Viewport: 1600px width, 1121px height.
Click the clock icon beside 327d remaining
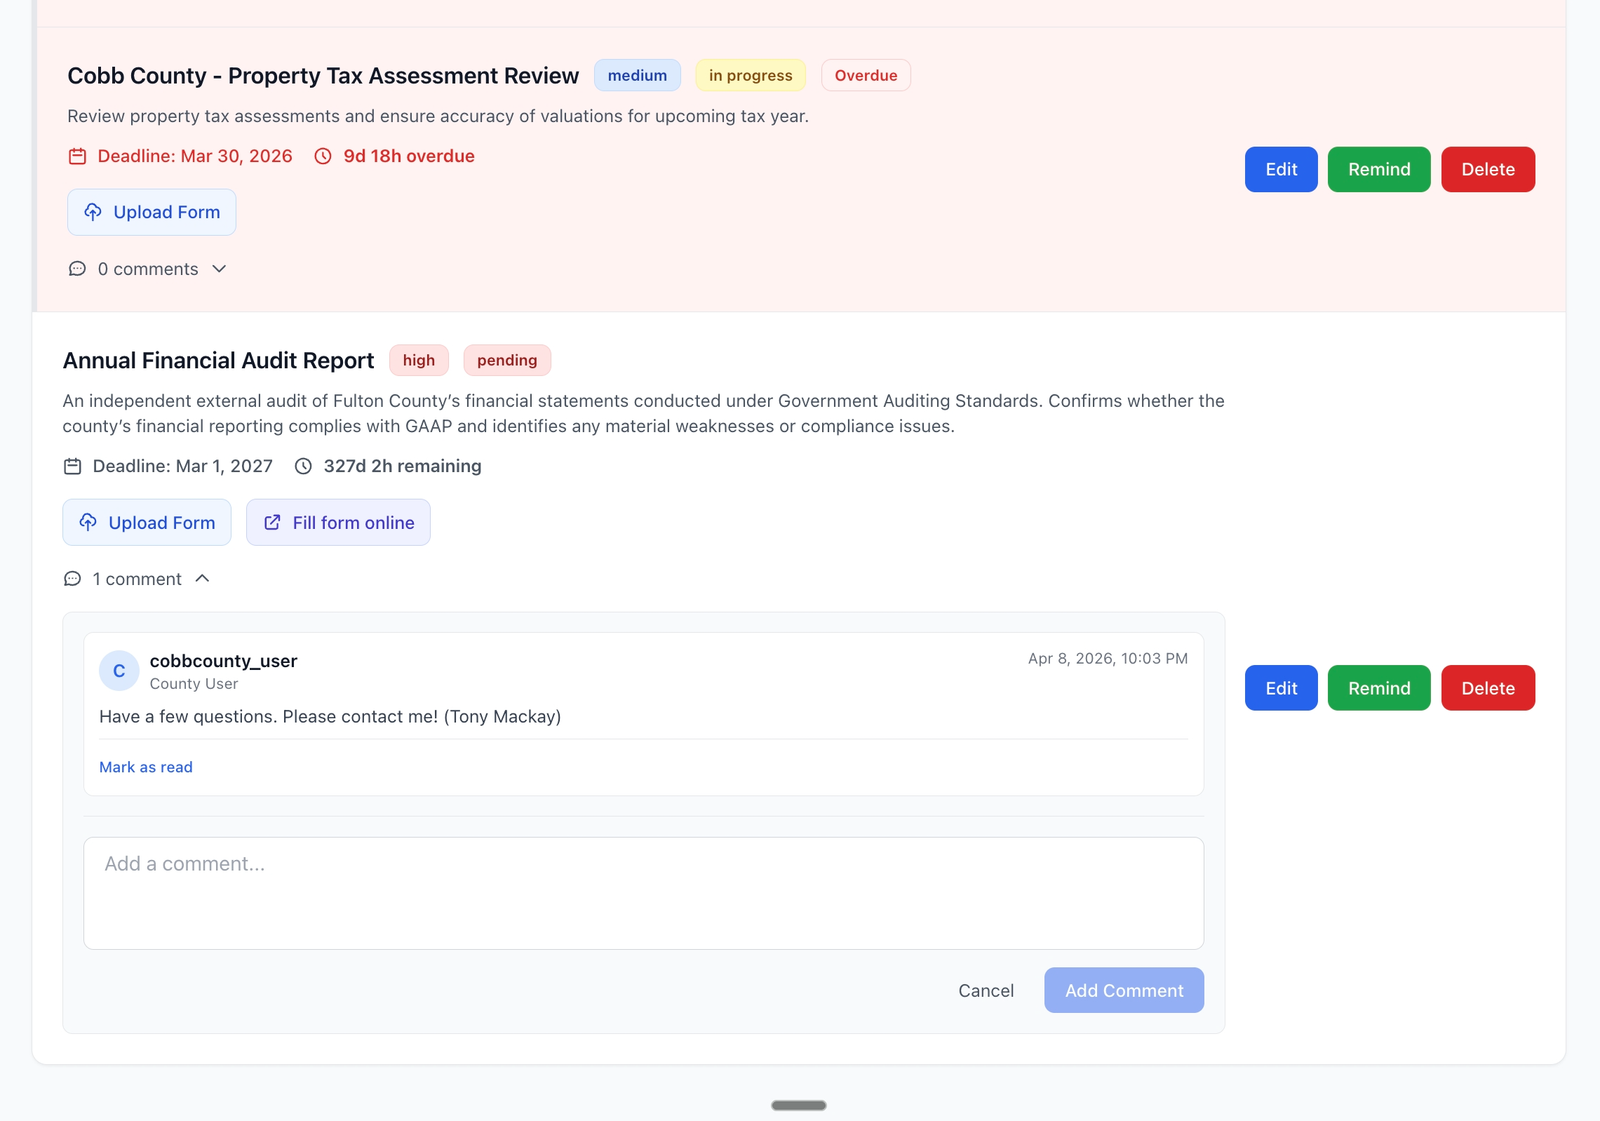tap(303, 466)
